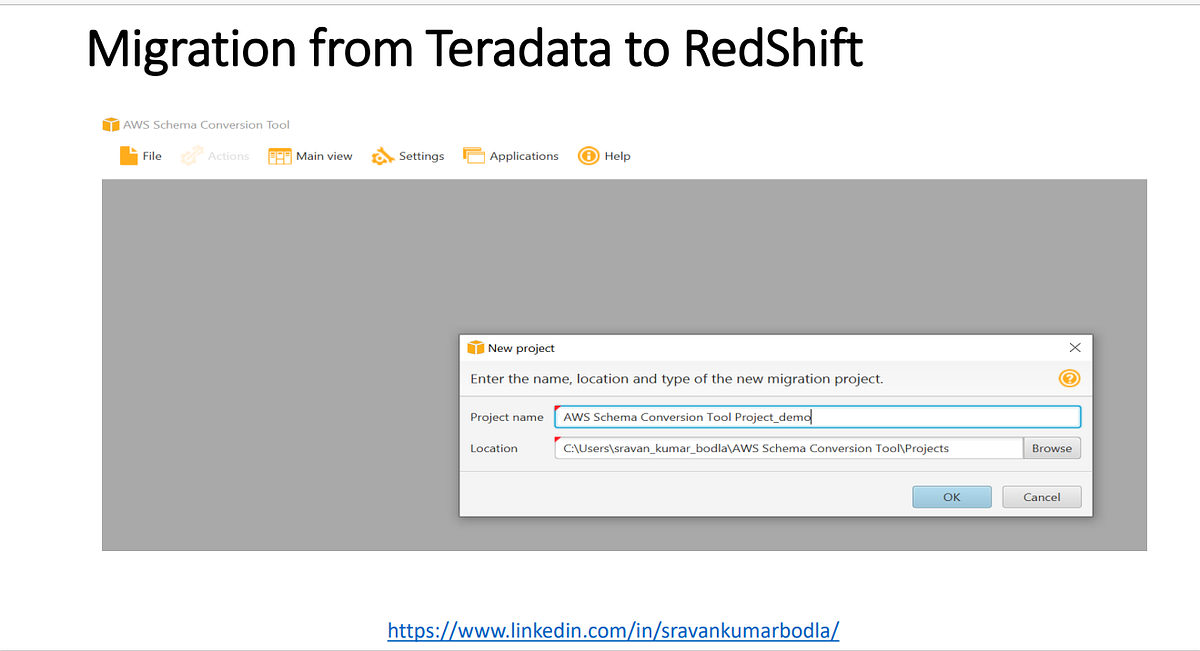This screenshot has height=651, width=1200.
Task: Select the Project name text field
Action: (816, 416)
